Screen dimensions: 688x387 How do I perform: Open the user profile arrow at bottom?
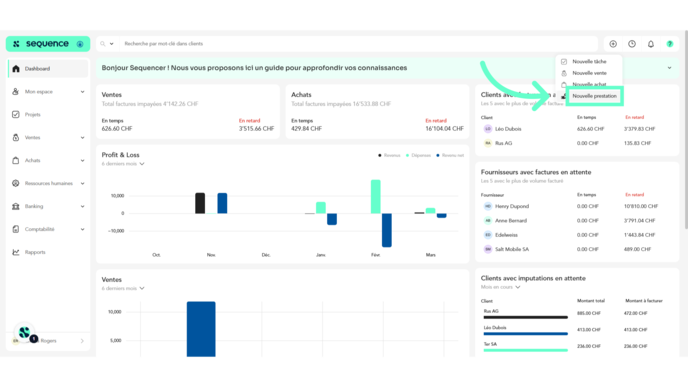coord(82,341)
